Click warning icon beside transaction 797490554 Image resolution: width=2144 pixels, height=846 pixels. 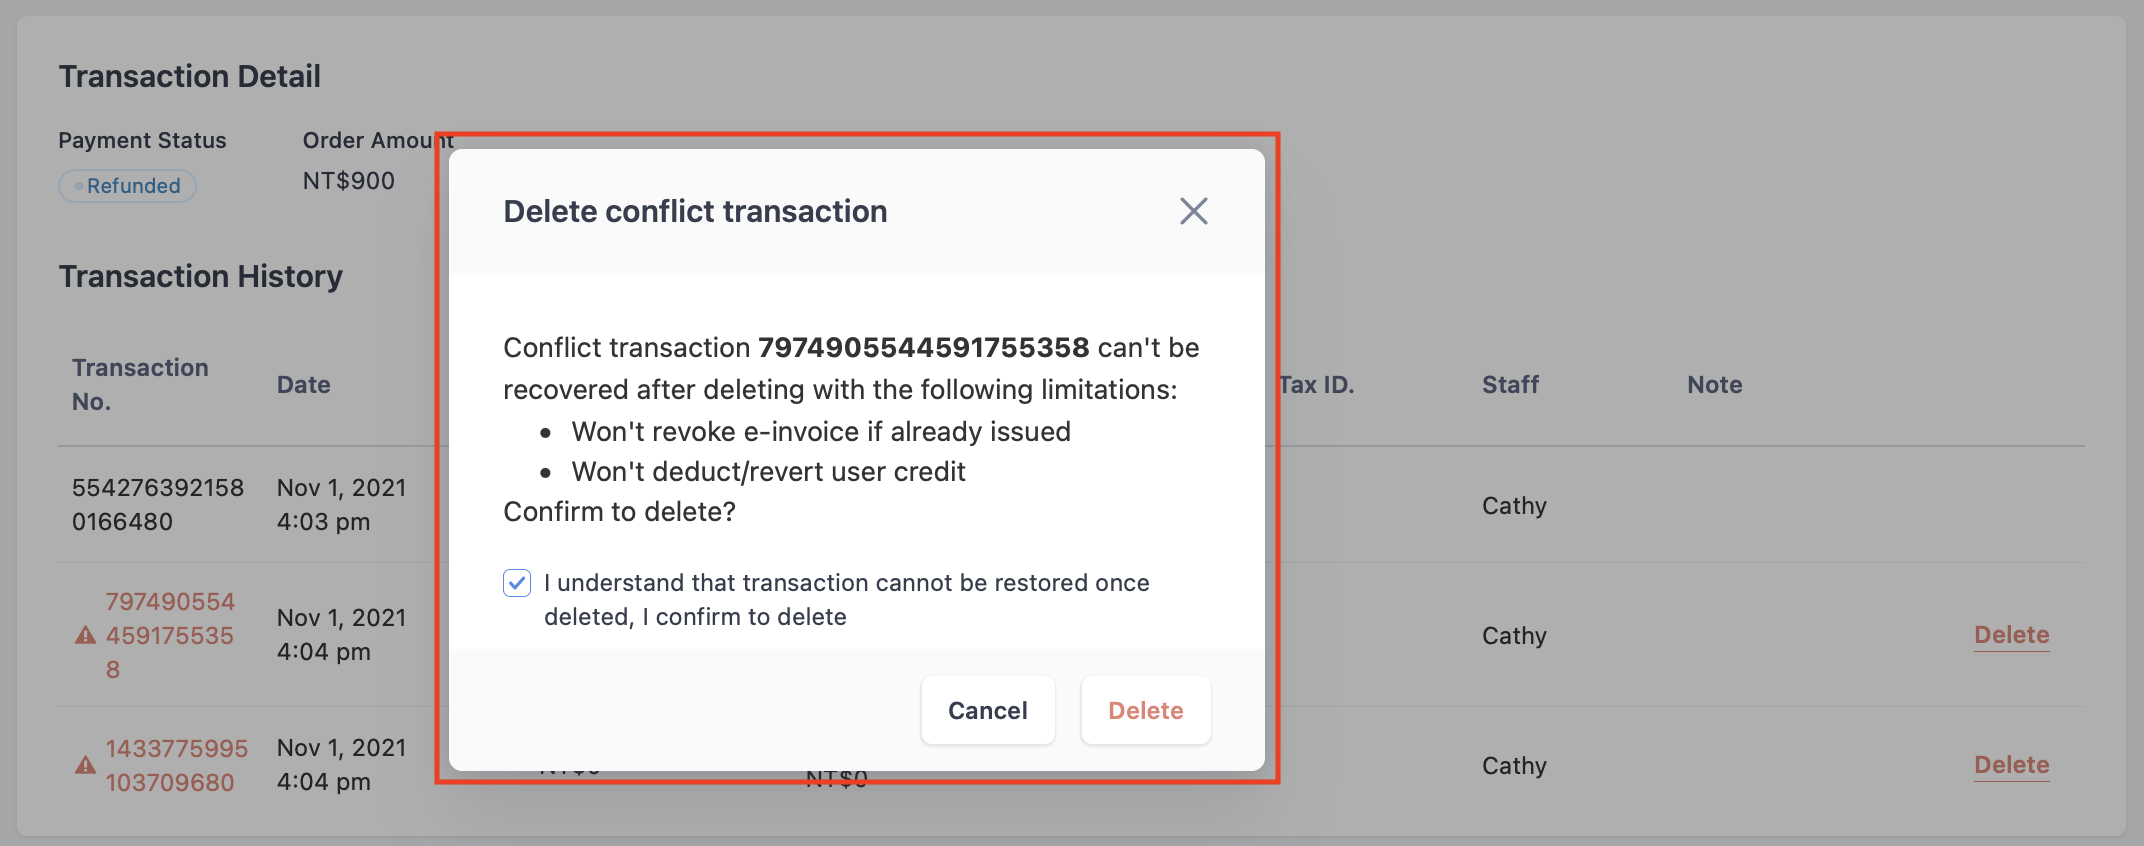pos(86,636)
